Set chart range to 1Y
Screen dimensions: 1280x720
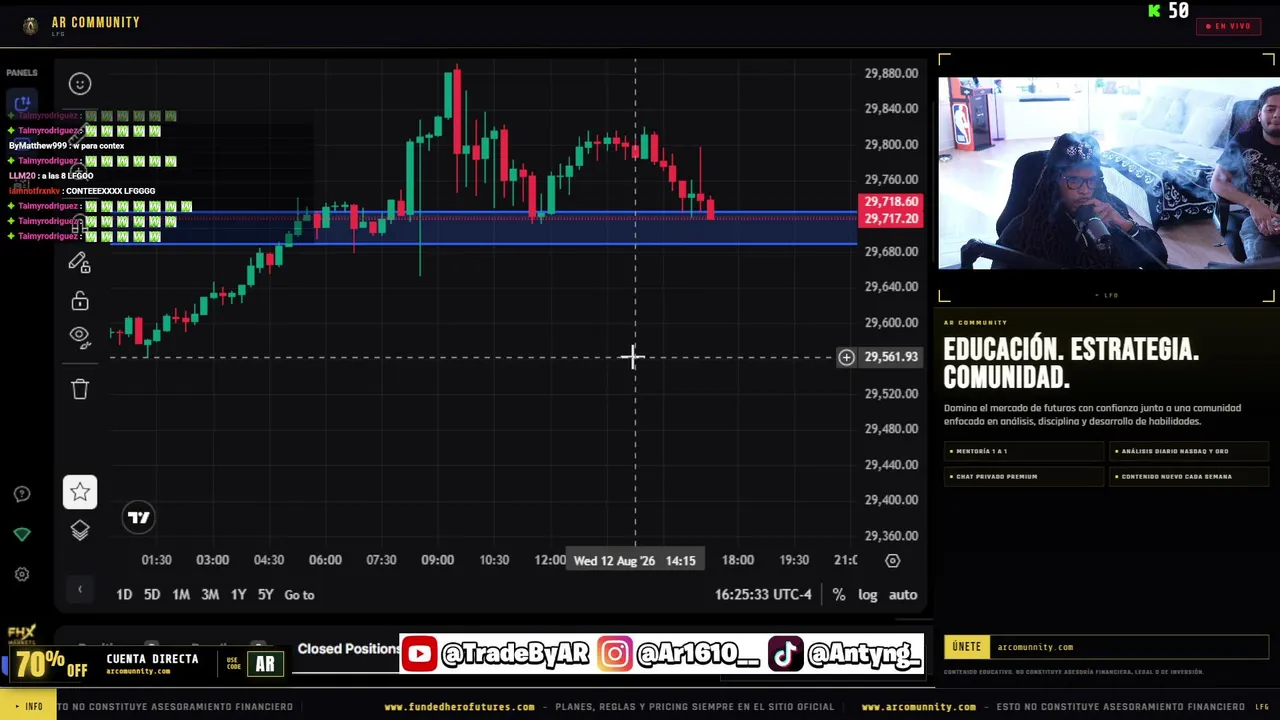point(238,594)
